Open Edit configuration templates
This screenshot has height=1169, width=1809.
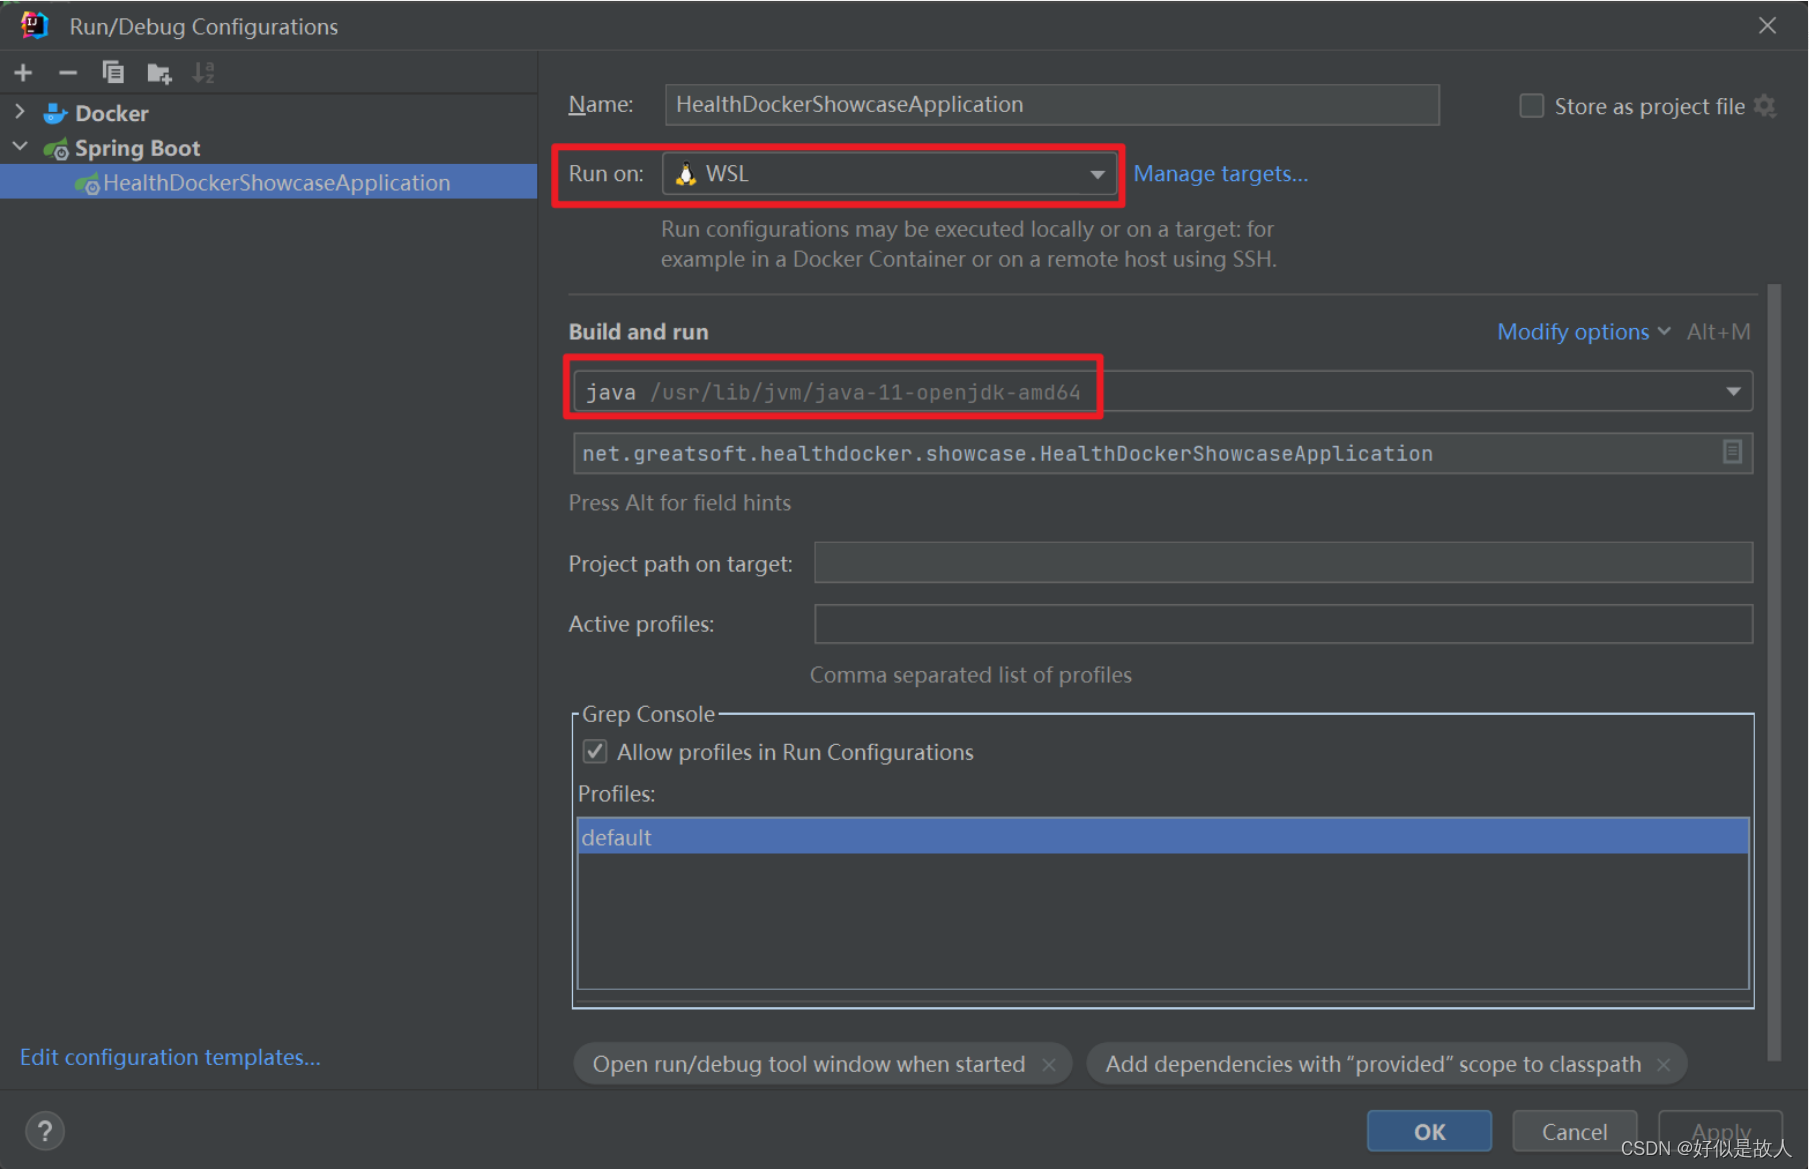point(169,1056)
